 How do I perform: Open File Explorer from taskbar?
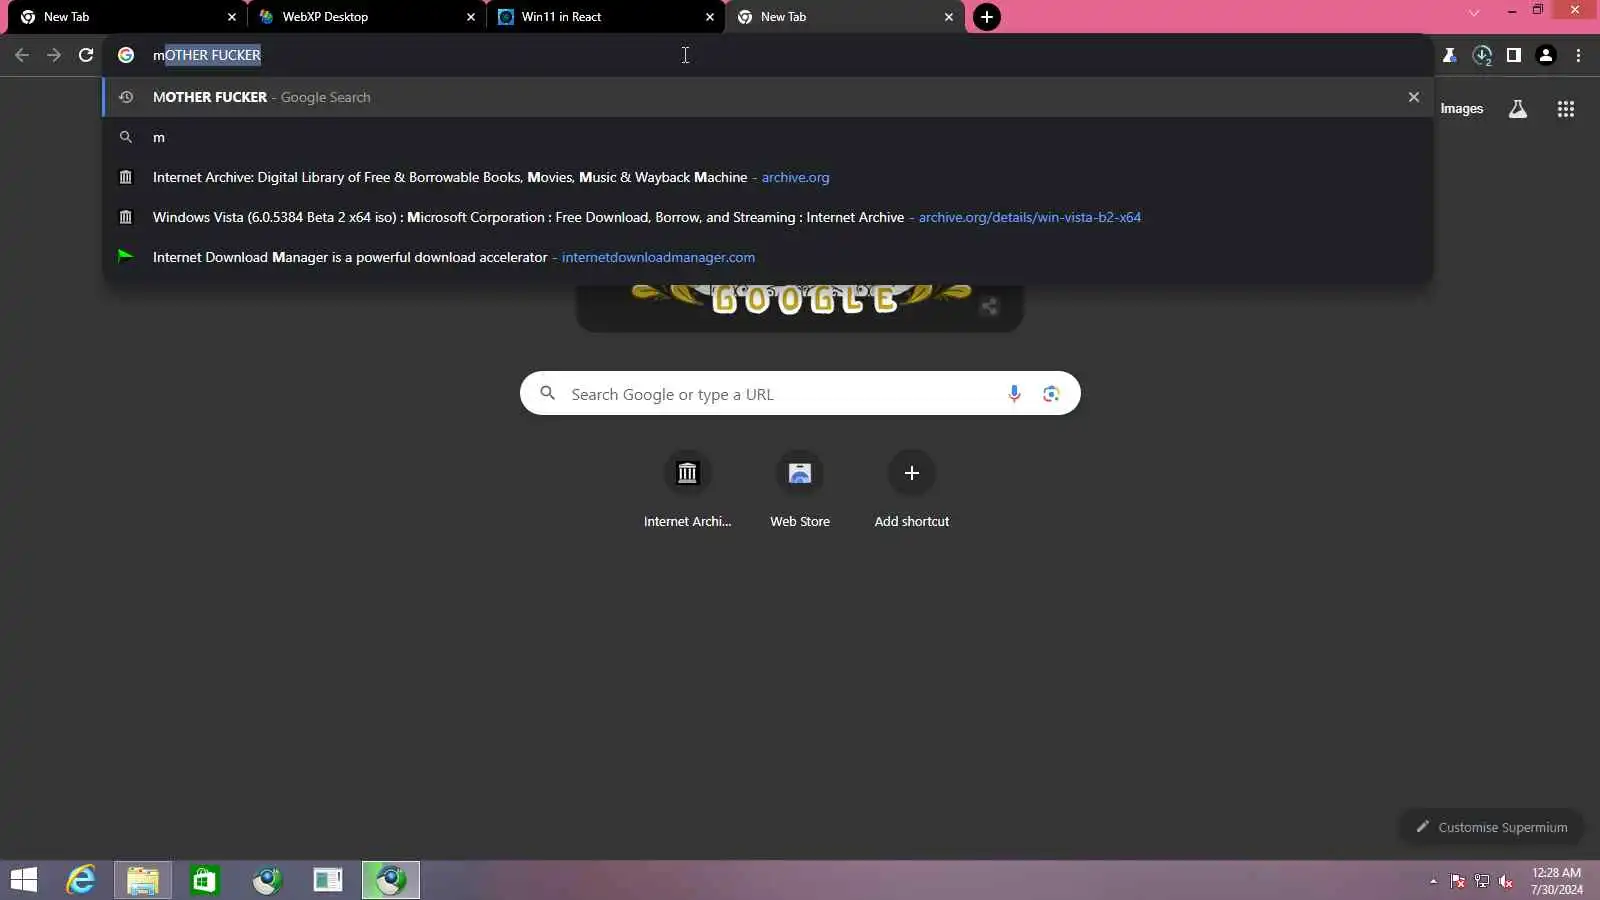coord(143,880)
